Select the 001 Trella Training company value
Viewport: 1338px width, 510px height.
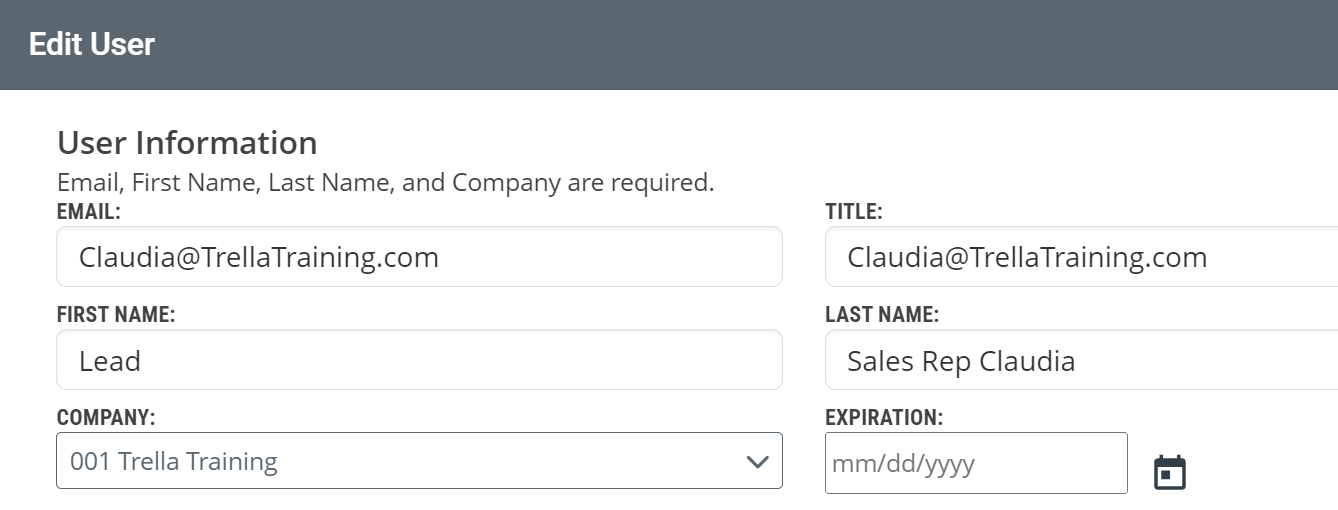[174, 461]
